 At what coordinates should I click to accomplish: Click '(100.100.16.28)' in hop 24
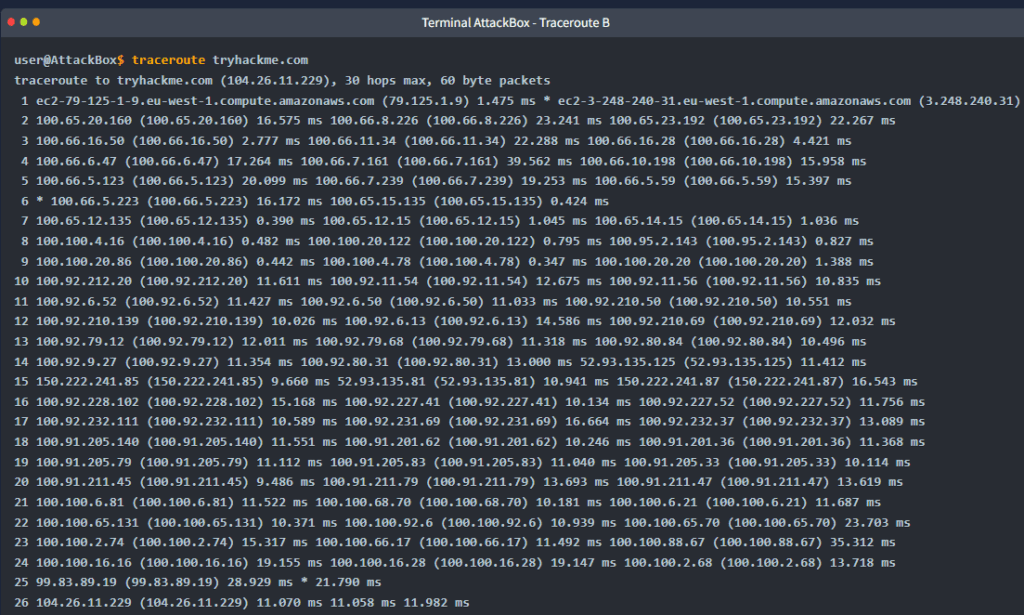click(488, 563)
